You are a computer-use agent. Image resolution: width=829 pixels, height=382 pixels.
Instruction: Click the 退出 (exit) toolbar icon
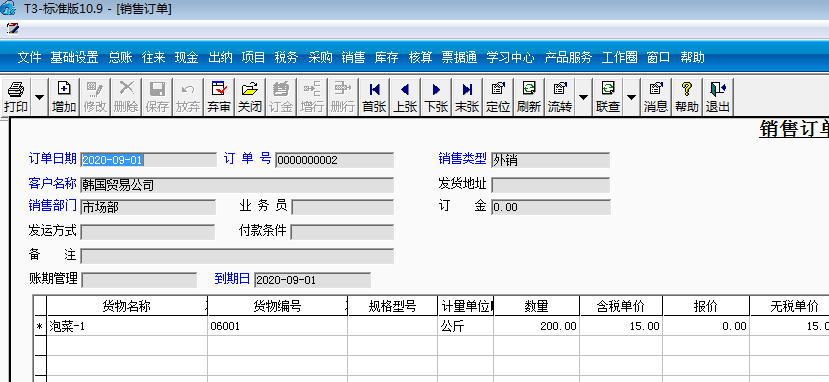pos(717,97)
